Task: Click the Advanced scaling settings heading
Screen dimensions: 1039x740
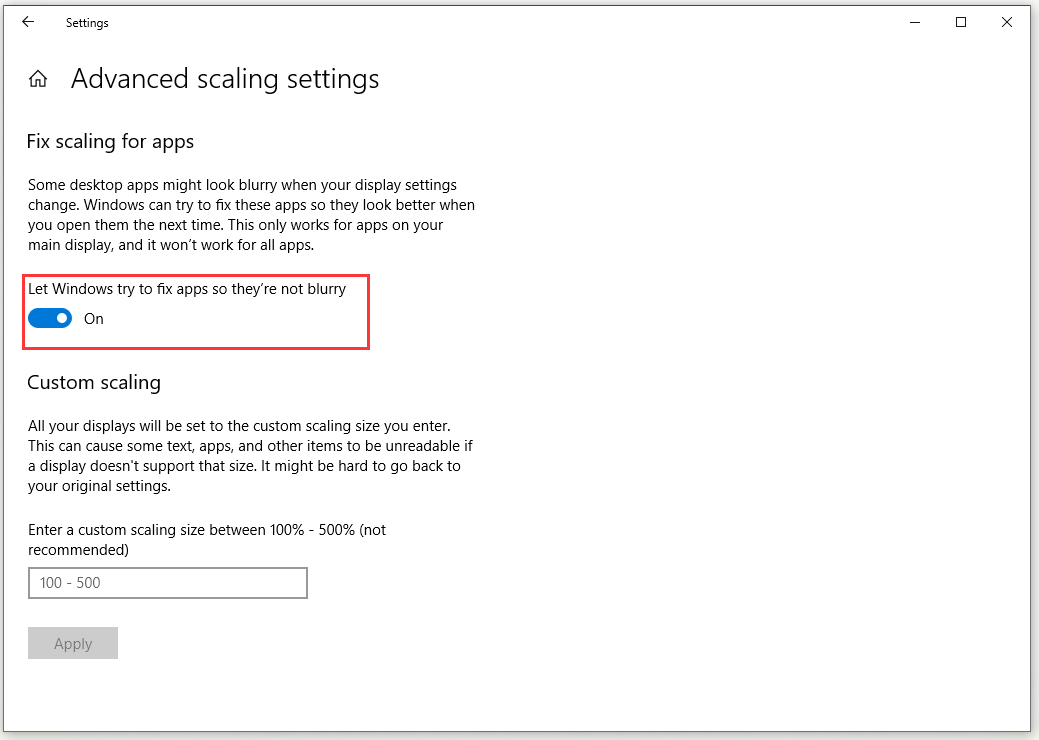Action: click(x=224, y=78)
